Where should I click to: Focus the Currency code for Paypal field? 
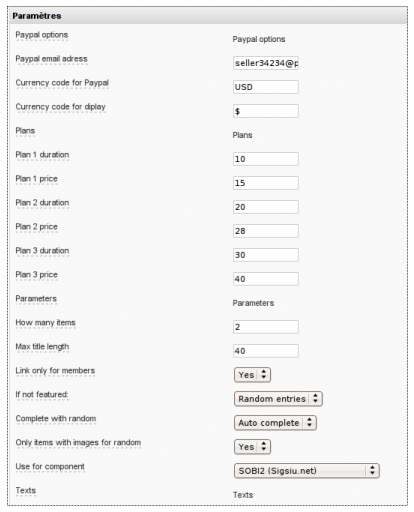pos(266,87)
